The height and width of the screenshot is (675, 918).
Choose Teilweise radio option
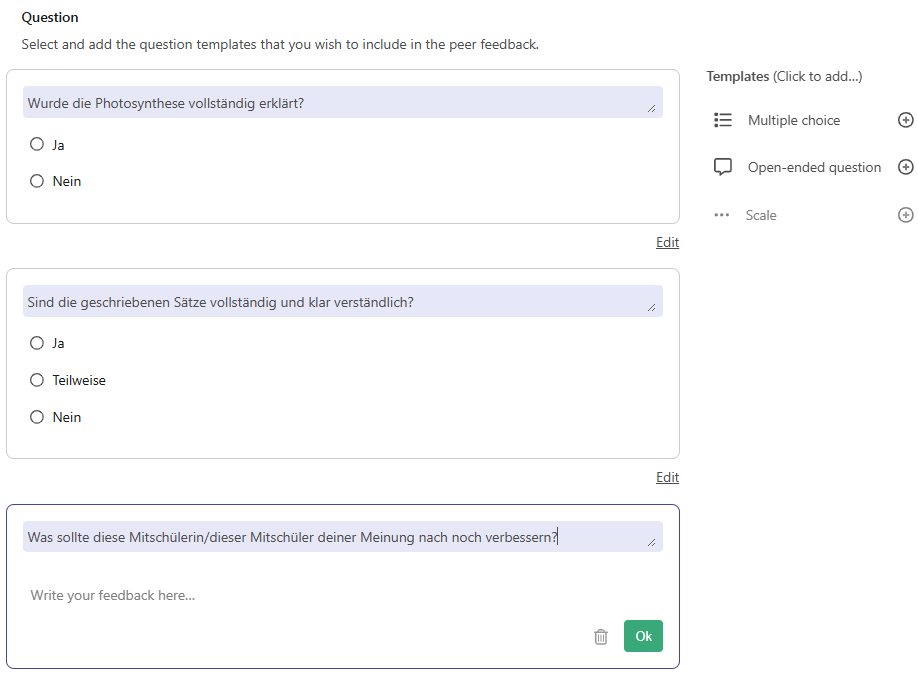pos(37,380)
